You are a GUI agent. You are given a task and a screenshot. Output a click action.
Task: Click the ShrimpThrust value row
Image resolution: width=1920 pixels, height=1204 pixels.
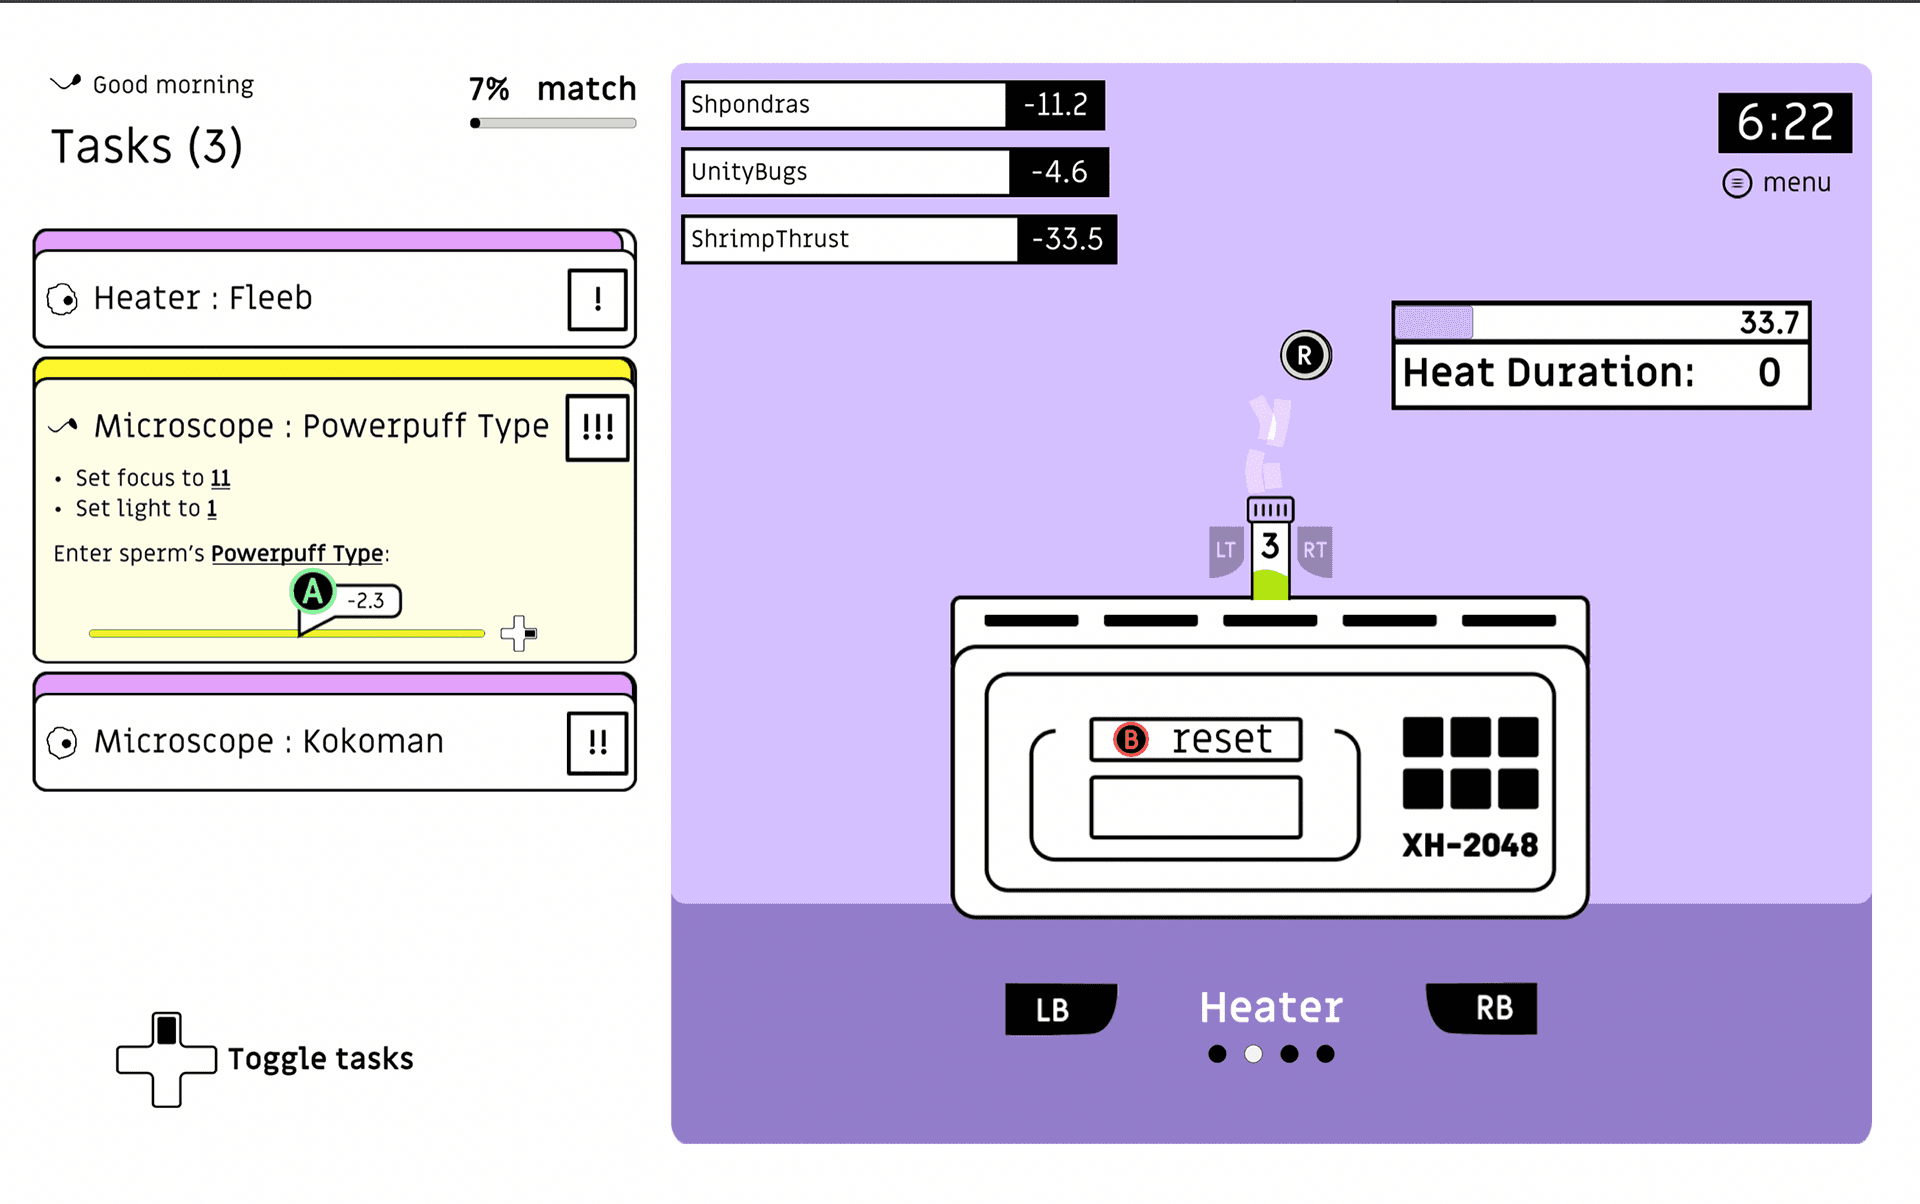pos(899,239)
